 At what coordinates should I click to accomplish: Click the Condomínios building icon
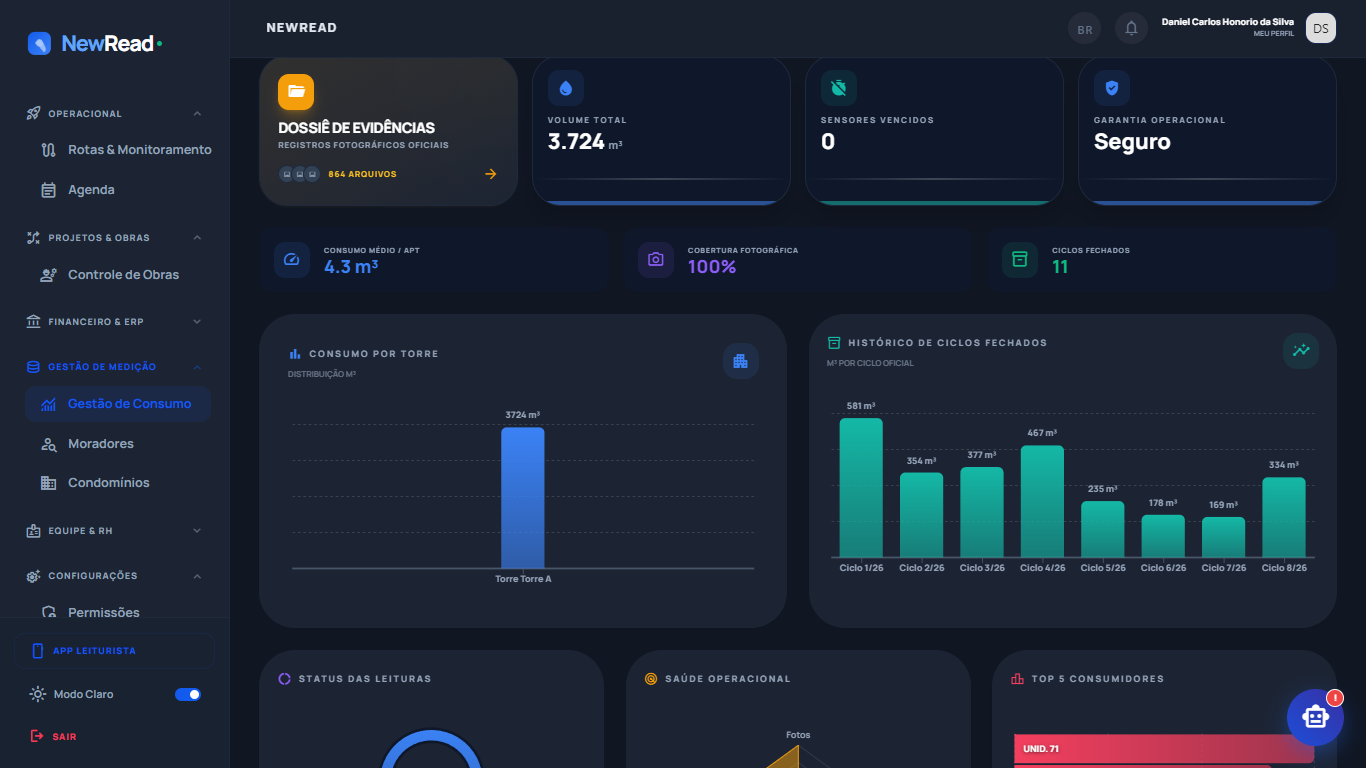(x=48, y=483)
